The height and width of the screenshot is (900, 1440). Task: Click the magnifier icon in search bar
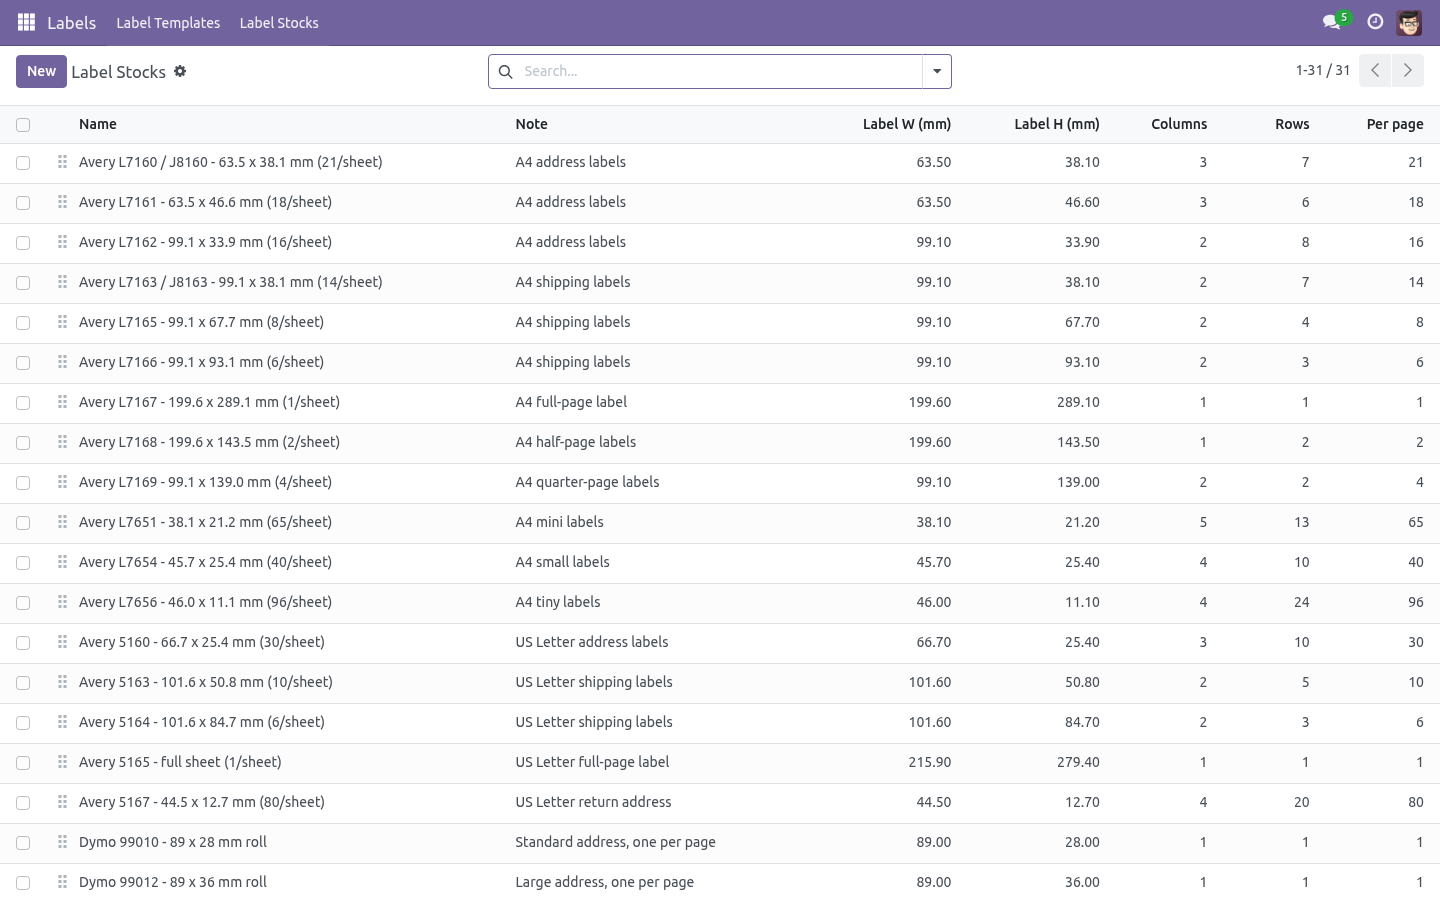click(x=505, y=71)
